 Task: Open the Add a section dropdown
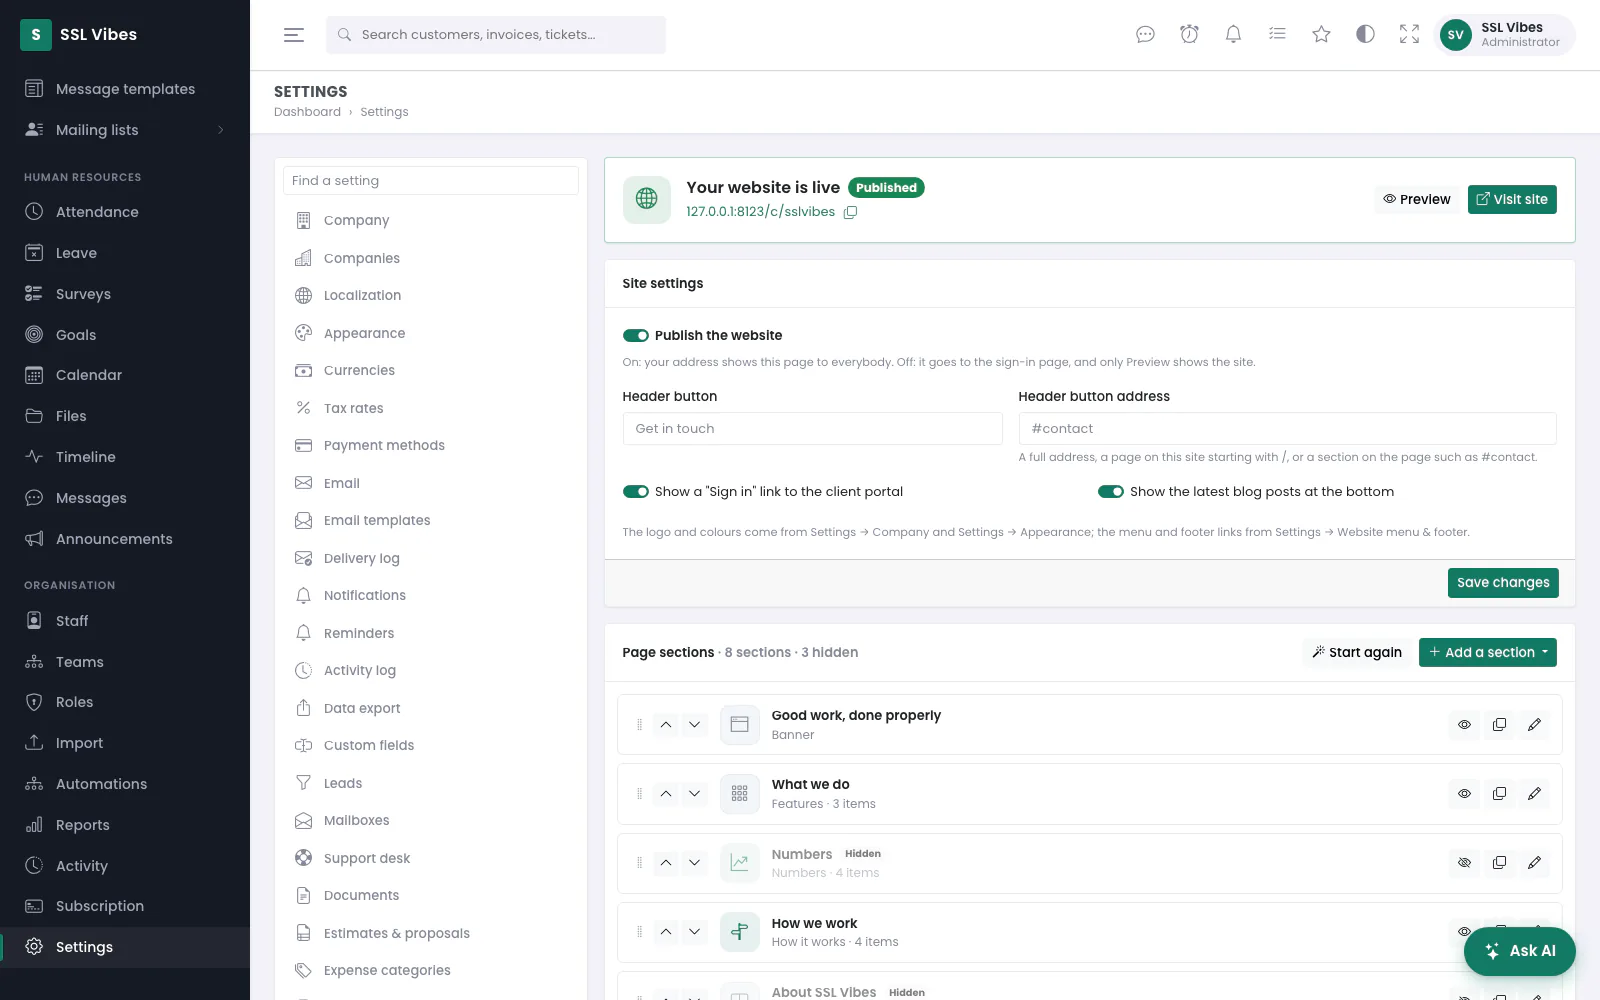1488,653
